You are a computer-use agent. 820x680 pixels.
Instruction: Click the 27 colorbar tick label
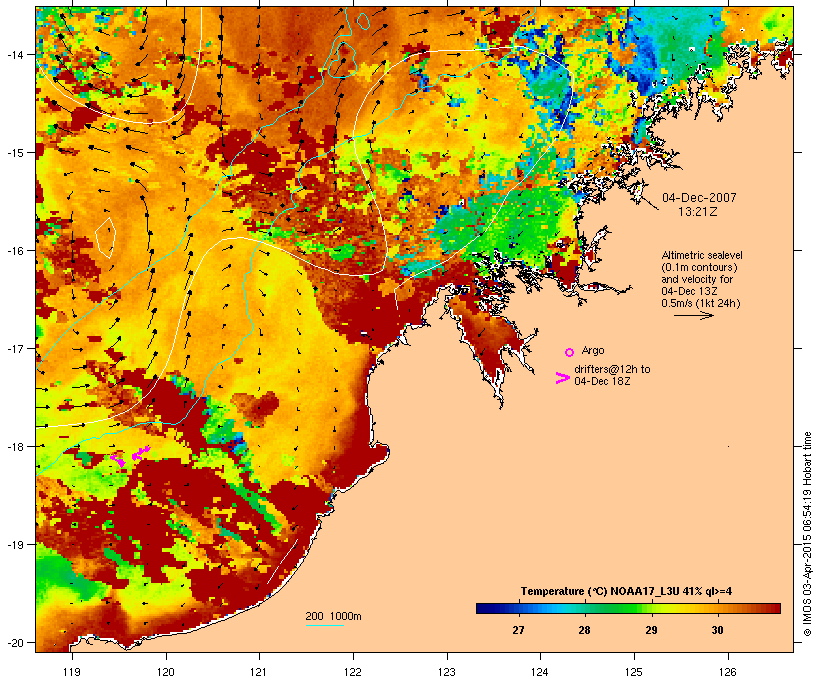coord(518,630)
